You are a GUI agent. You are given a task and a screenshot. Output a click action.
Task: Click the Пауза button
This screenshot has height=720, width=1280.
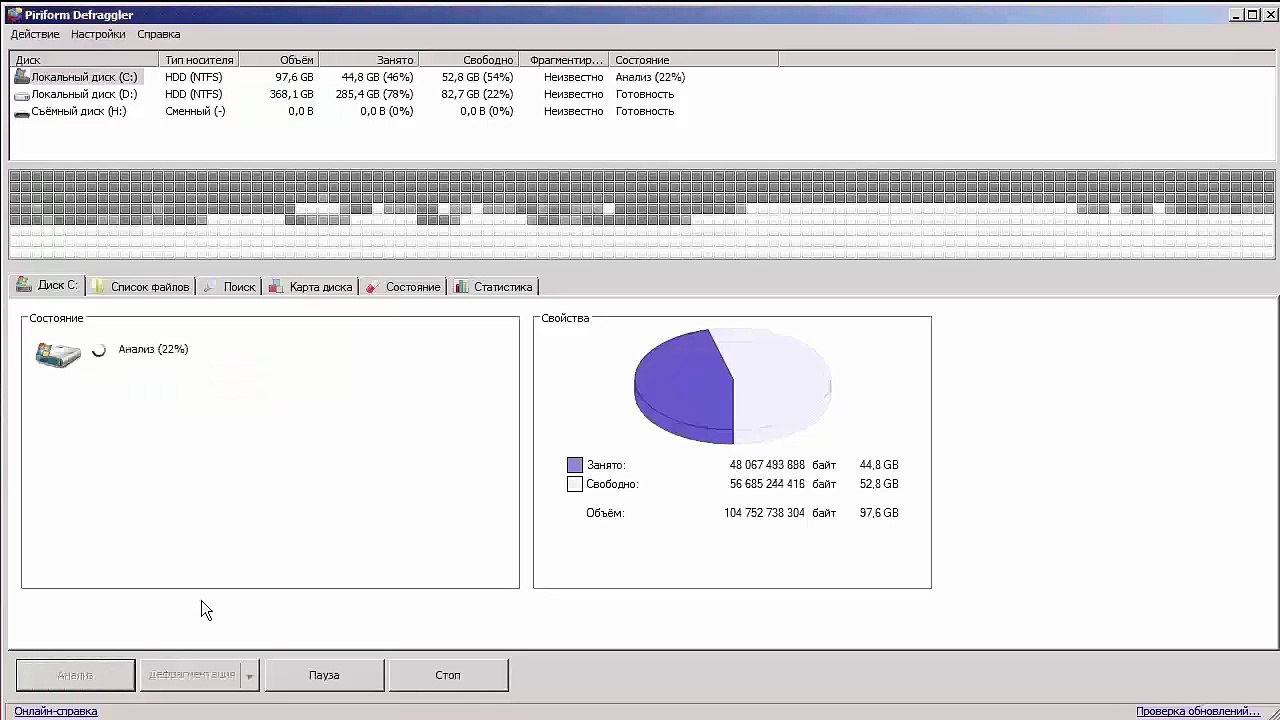tap(324, 675)
